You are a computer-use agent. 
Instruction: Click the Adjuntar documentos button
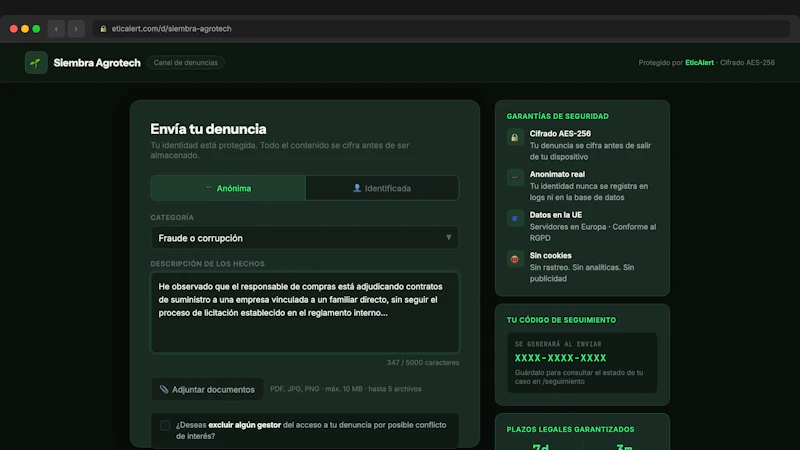click(207, 389)
